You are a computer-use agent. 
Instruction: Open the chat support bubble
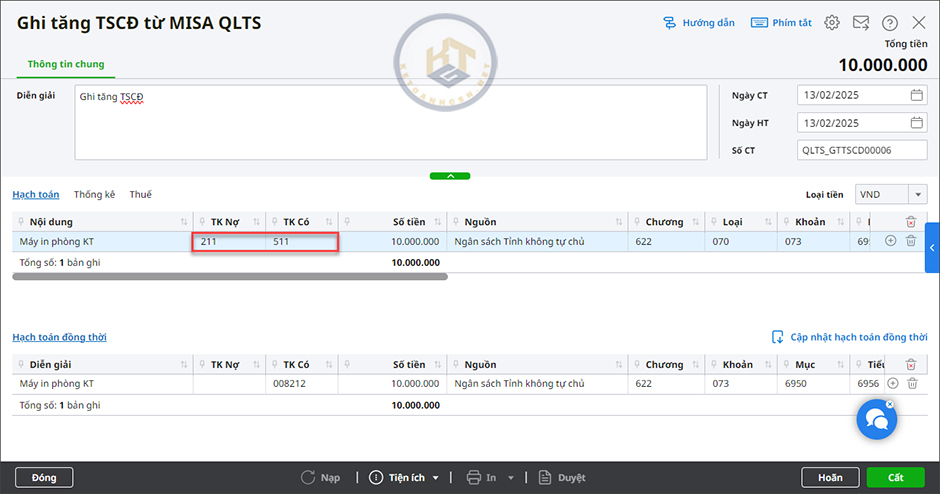coord(876,420)
